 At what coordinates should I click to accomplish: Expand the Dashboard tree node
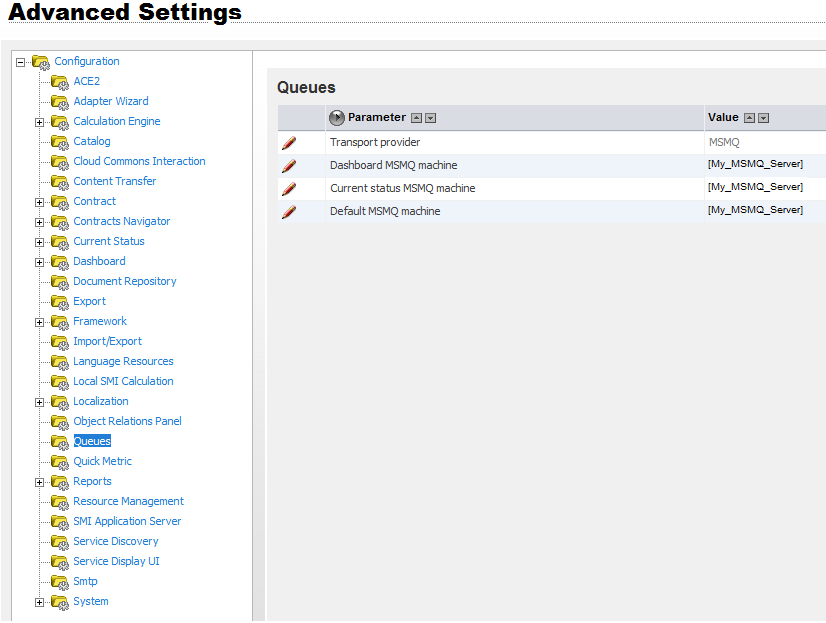(40, 262)
